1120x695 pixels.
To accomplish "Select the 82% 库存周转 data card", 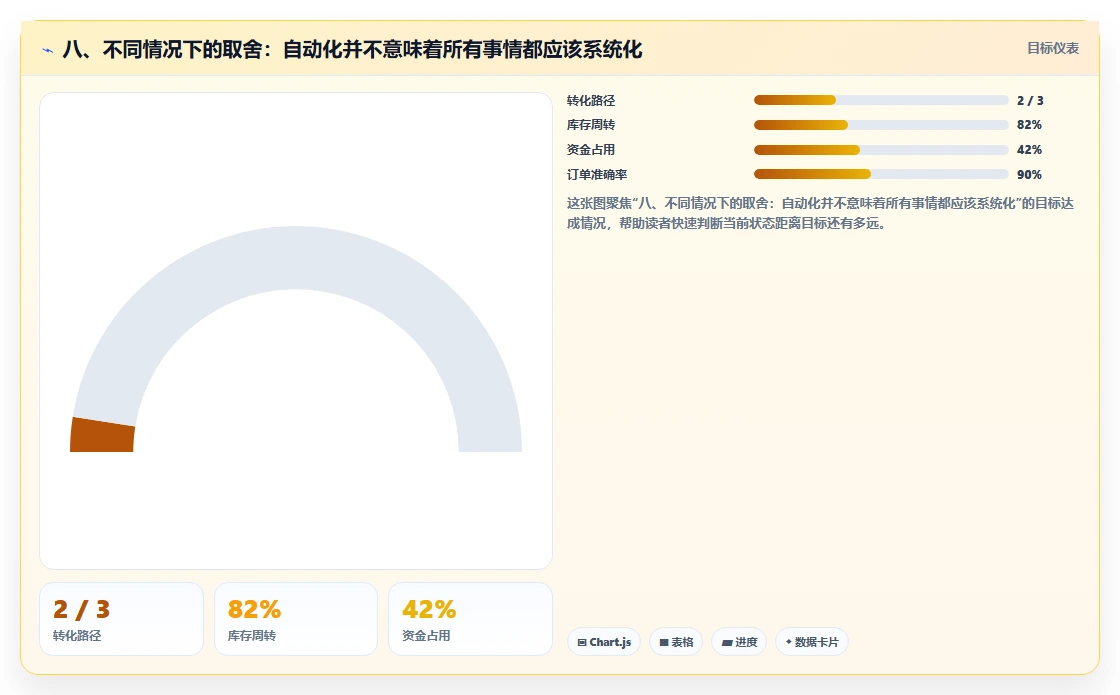I will [x=296, y=619].
